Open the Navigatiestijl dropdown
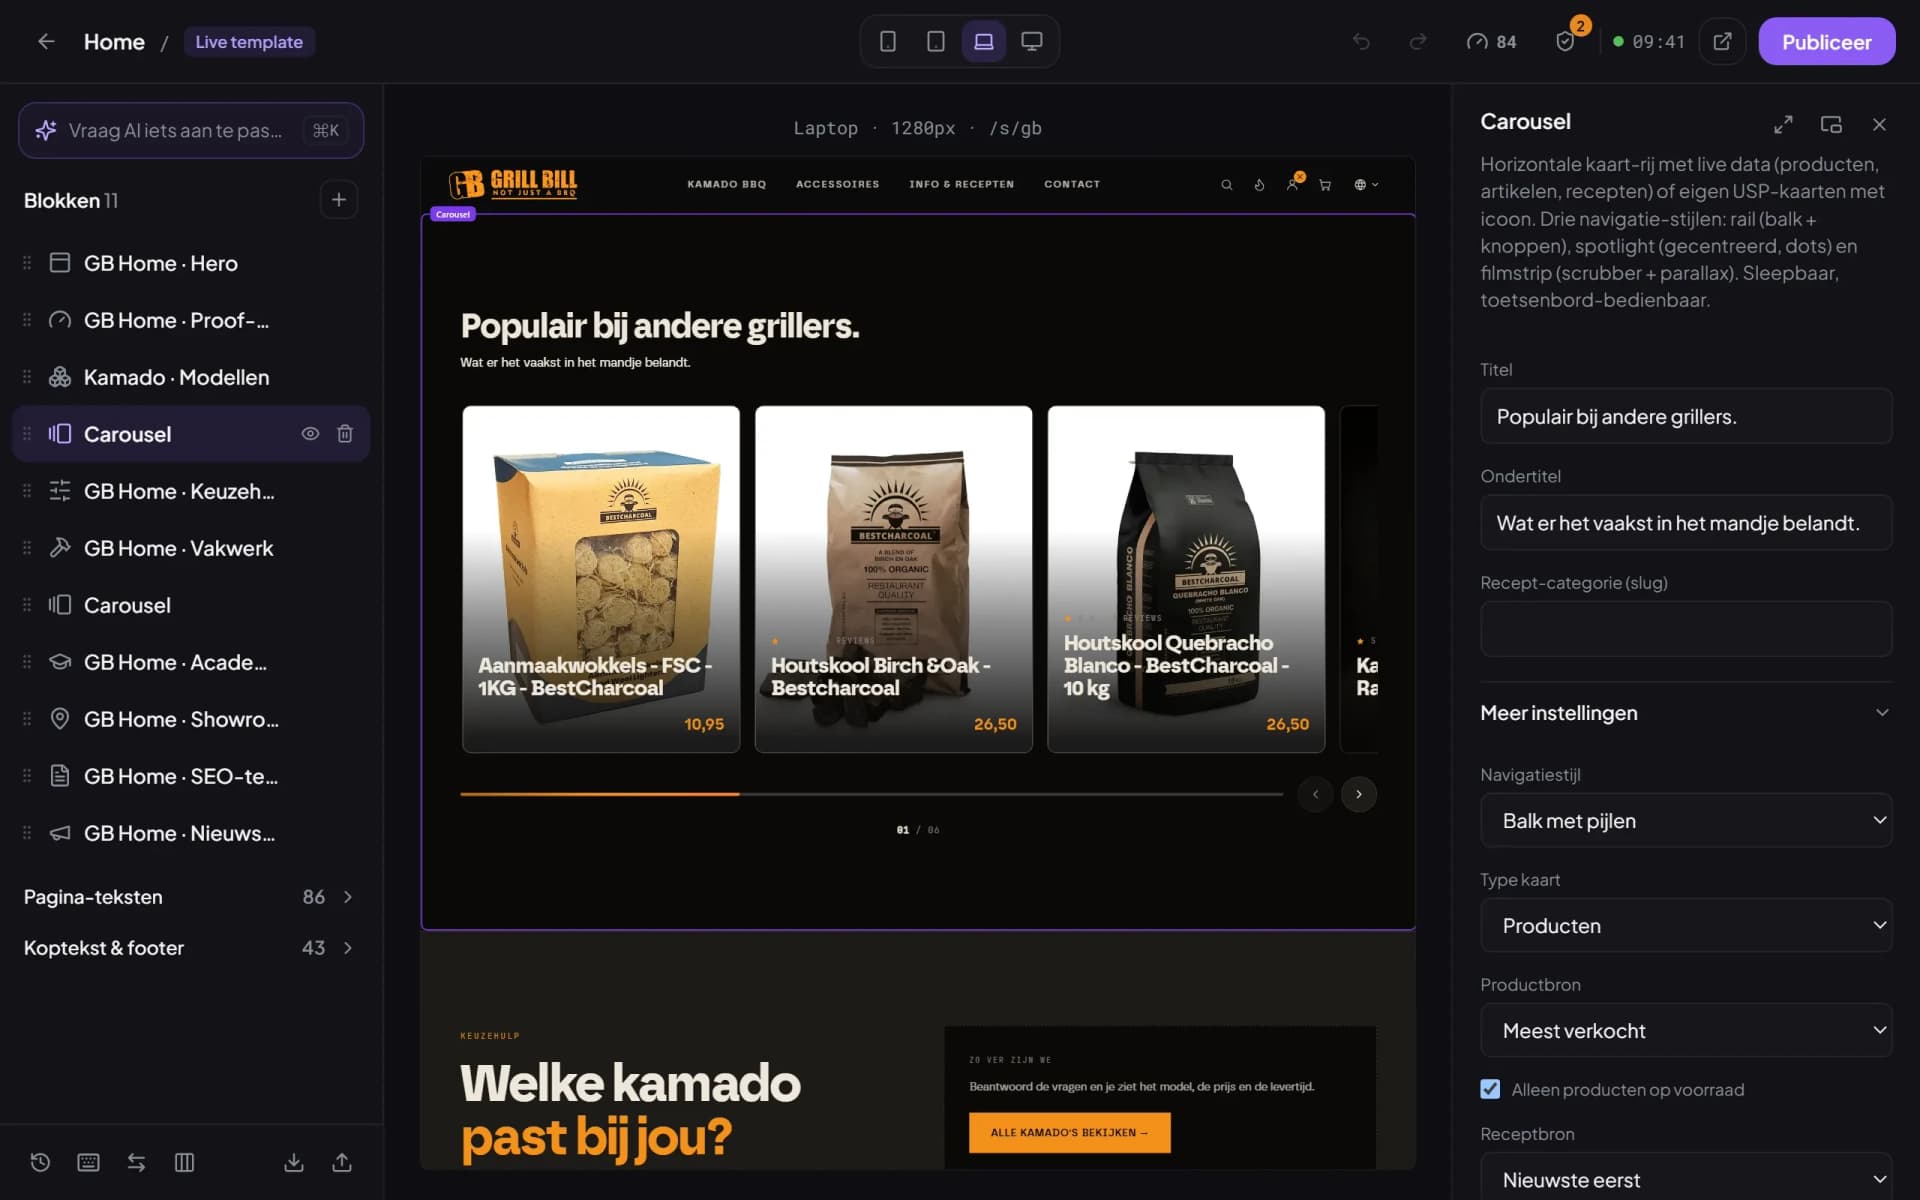The height and width of the screenshot is (1200, 1920). [x=1686, y=820]
